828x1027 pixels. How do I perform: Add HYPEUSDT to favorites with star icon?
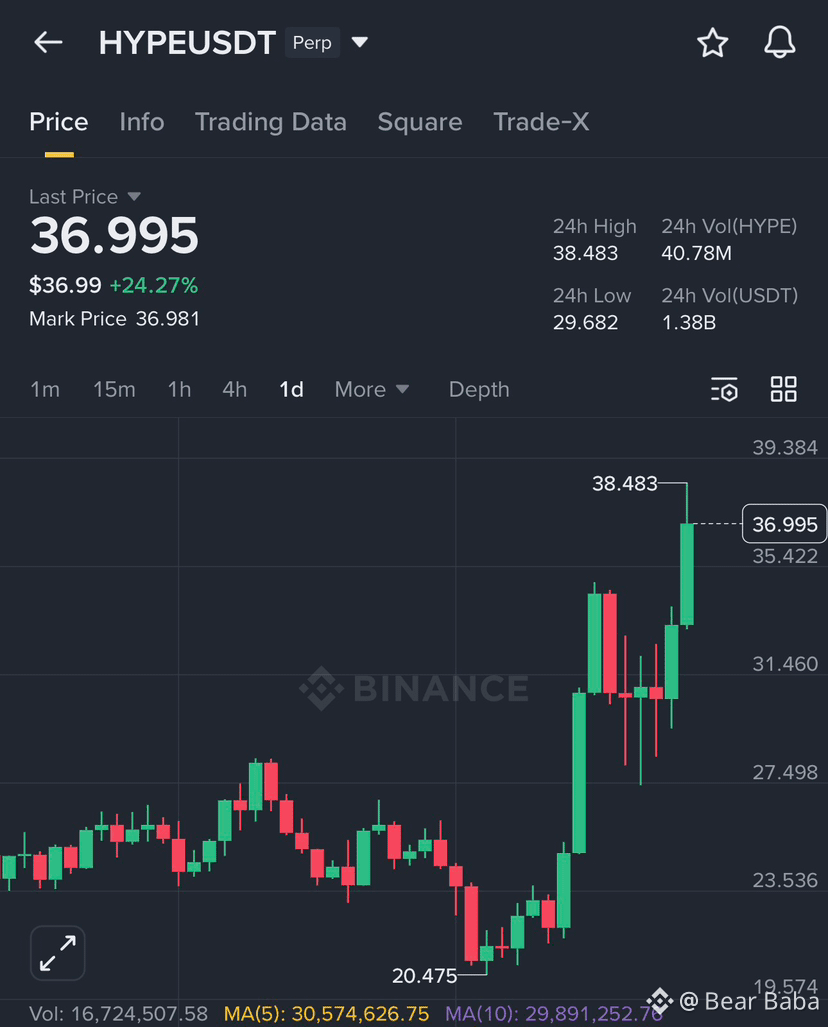click(712, 43)
